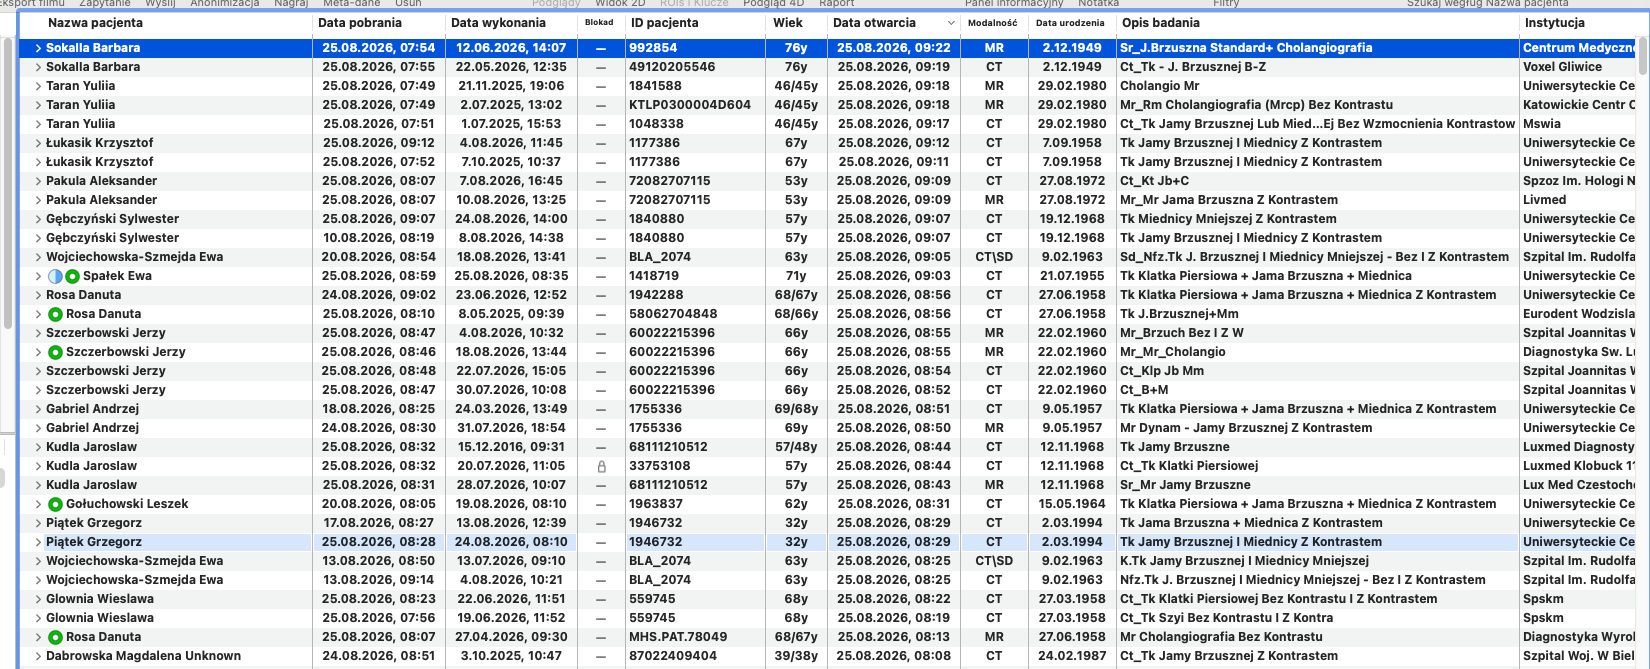Viewport: 1650px width, 669px height.
Task: Click Gabriel Andrzej age cell '69/68y'
Action: (796, 409)
